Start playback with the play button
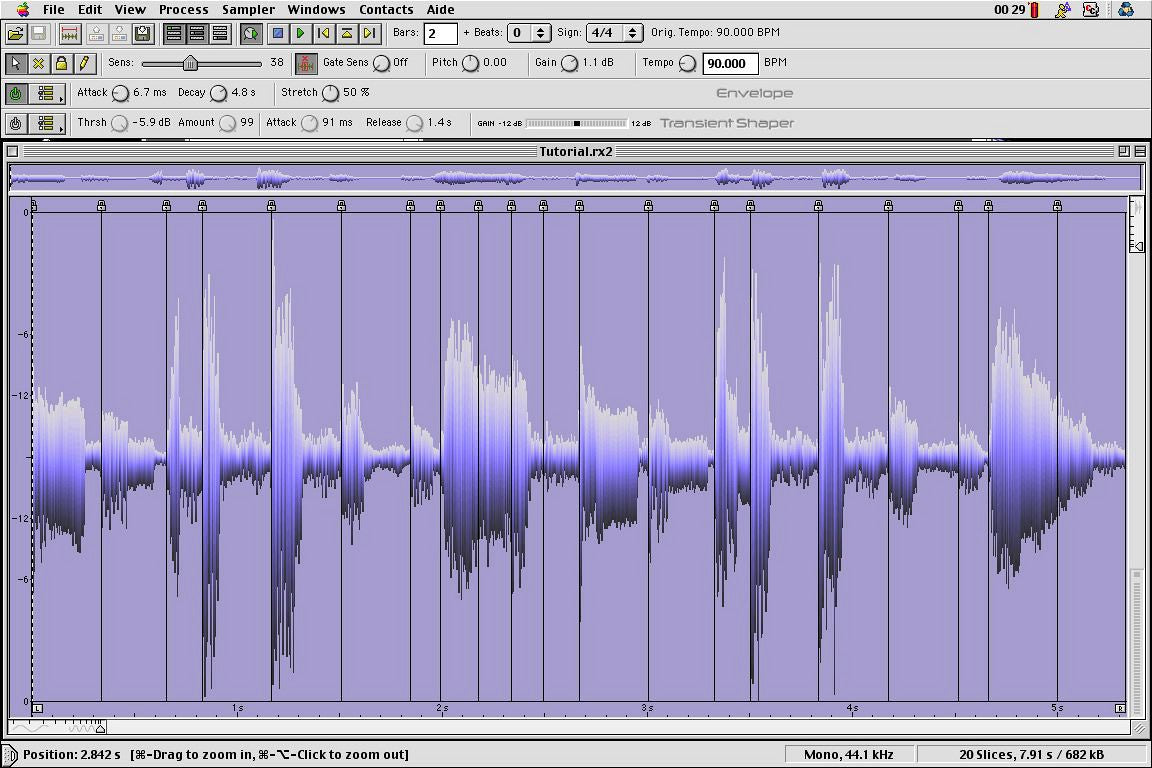Screen dimensions: 1152x768 coord(300,33)
